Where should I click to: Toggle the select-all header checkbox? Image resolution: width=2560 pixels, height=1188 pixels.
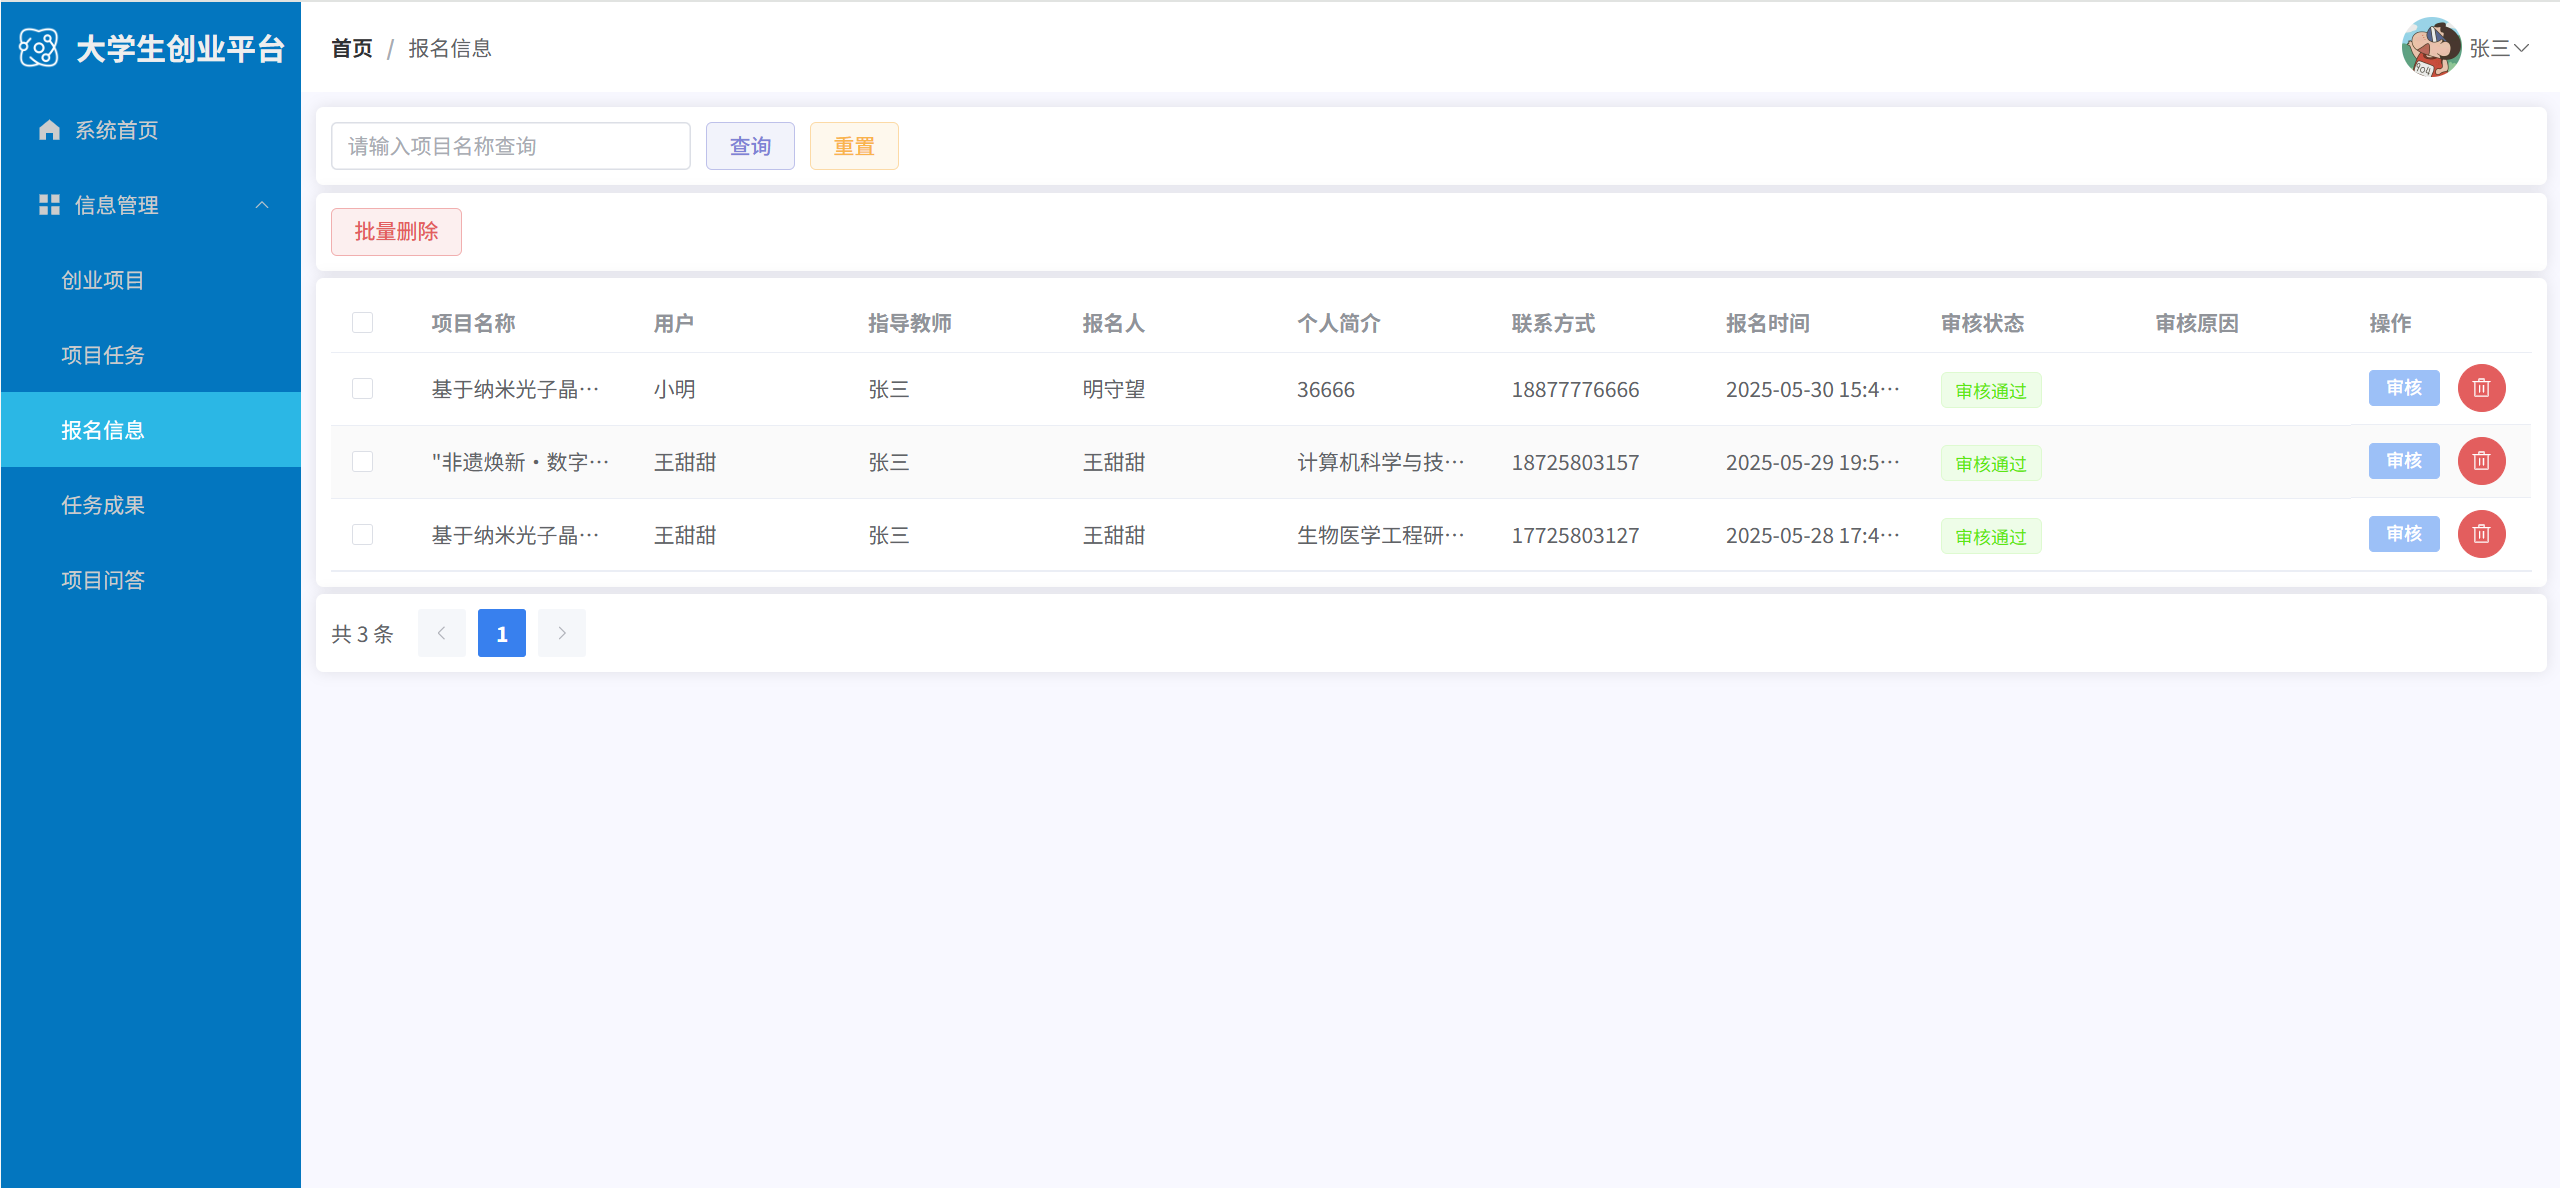pyautogui.click(x=362, y=322)
